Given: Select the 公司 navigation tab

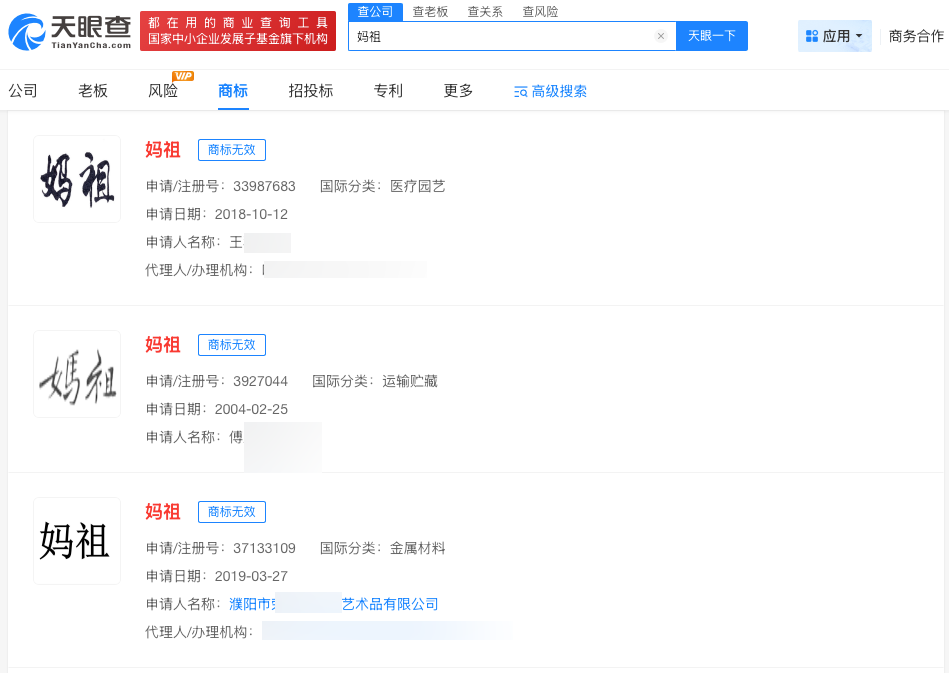Looking at the screenshot, I should 23,90.
